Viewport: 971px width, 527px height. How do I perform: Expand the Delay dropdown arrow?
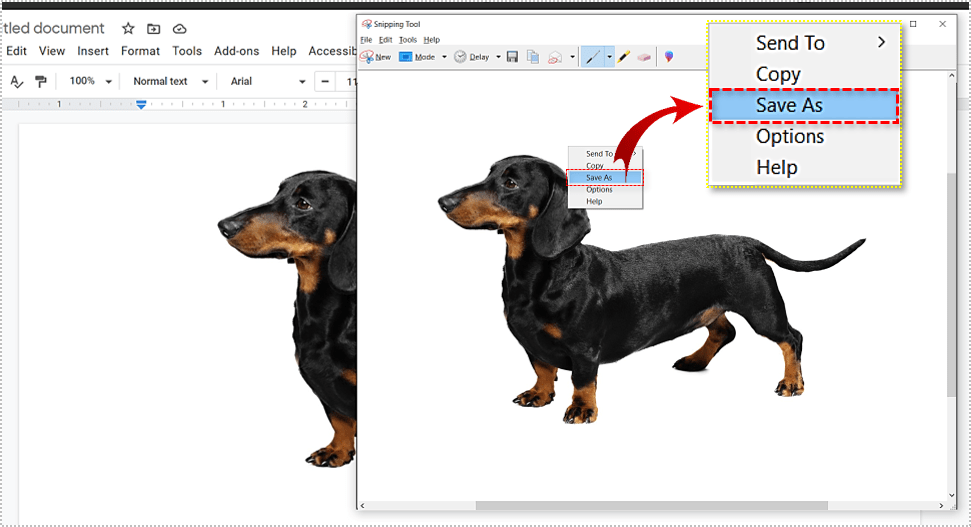click(x=498, y=57)
